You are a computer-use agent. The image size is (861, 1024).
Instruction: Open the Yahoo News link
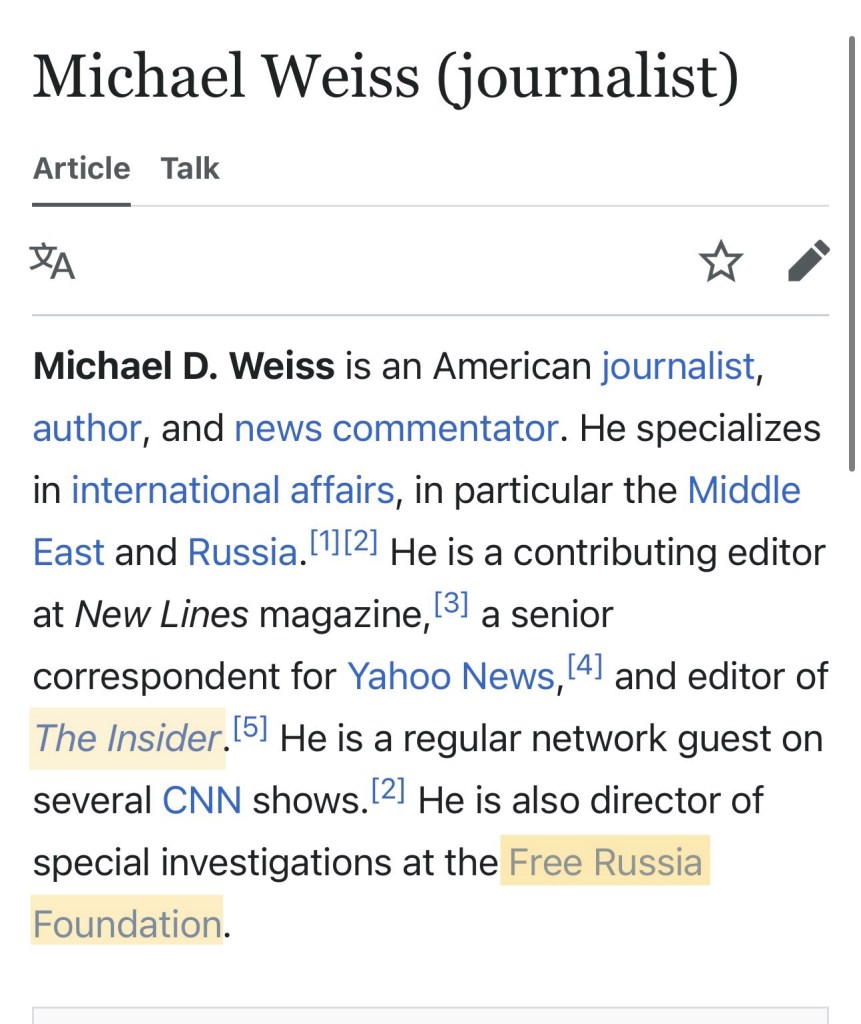click(450, 677)
